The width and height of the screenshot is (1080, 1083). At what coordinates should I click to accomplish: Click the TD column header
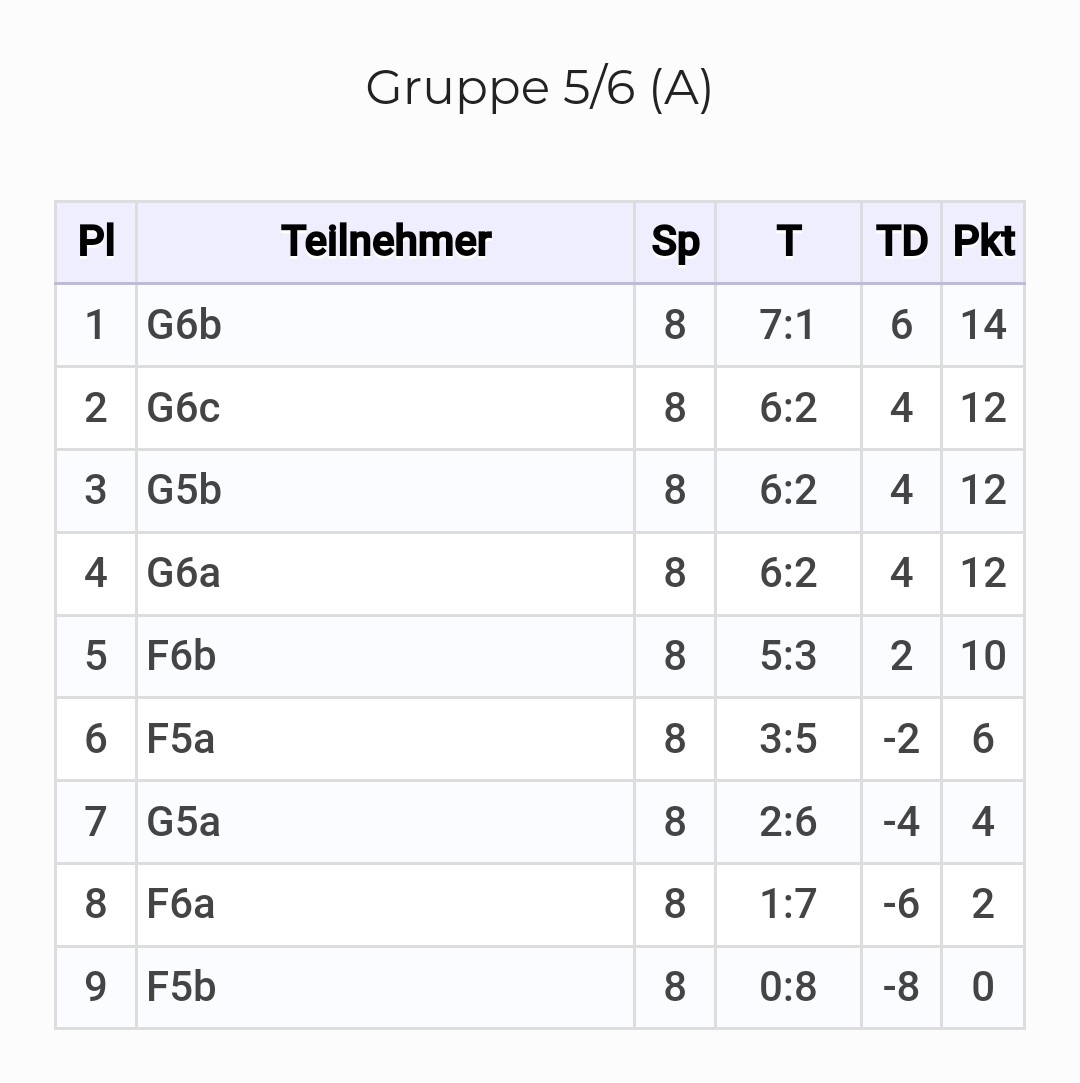(x=901, y=242)
